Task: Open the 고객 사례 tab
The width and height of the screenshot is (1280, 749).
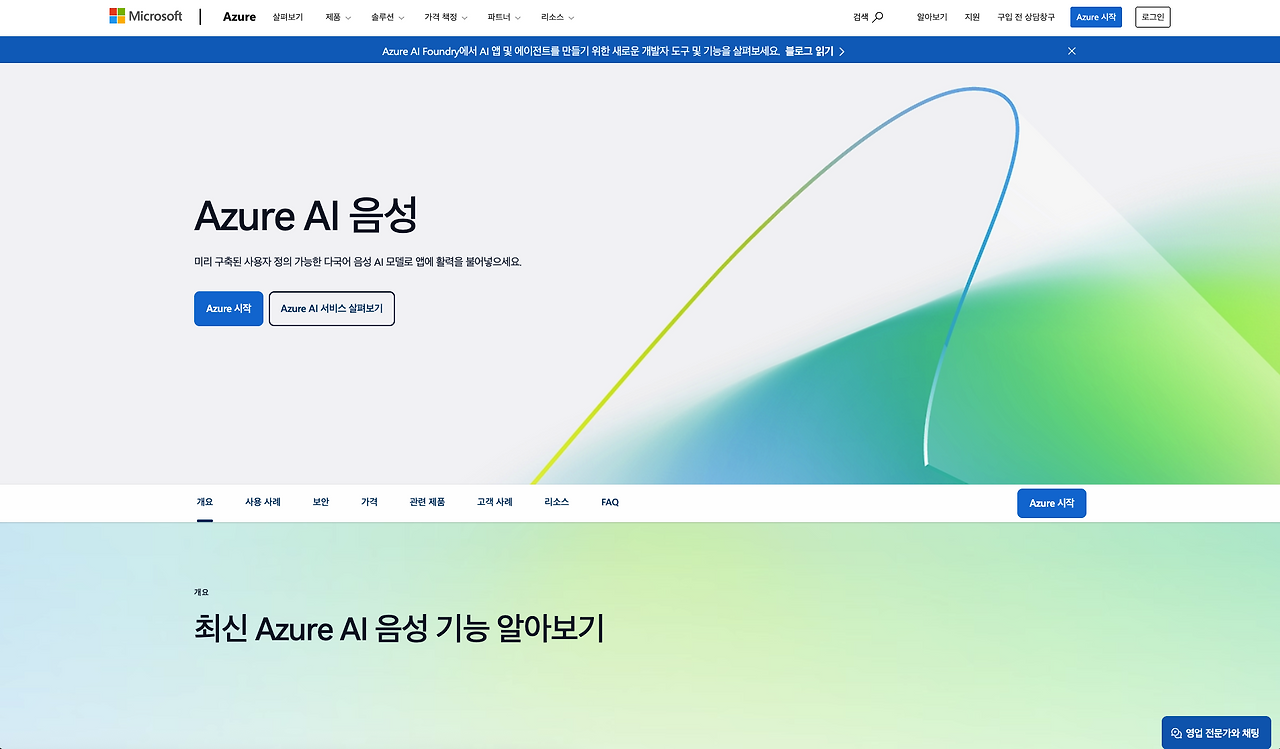Action: (x=493, y=502)
